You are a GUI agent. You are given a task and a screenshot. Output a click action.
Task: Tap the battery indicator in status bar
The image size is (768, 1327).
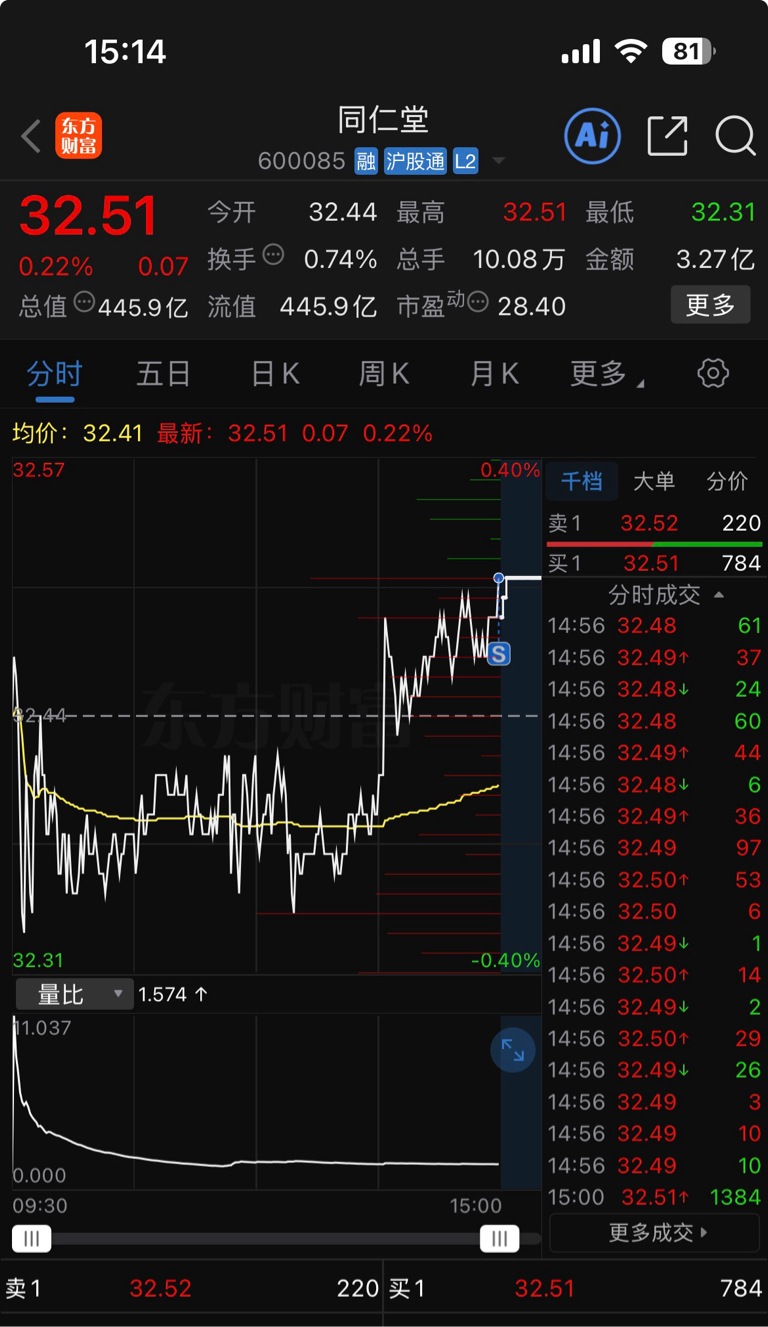(688, 51)
